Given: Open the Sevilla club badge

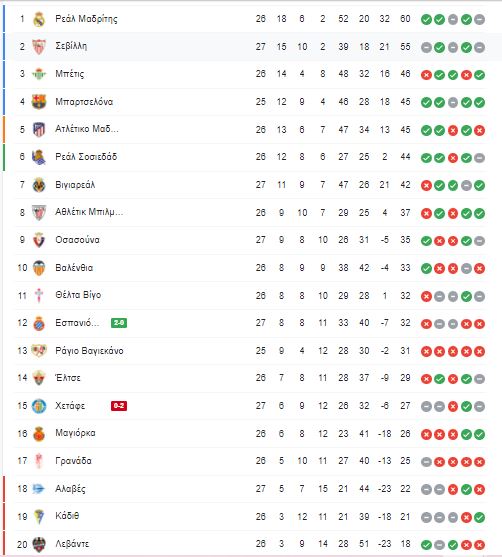Looking at the screenshot, I should coord(39,47).
